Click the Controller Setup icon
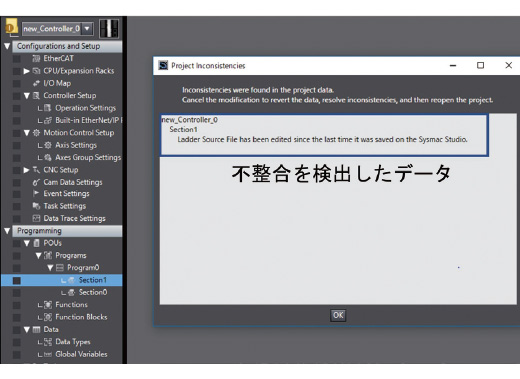 [36, 96]
